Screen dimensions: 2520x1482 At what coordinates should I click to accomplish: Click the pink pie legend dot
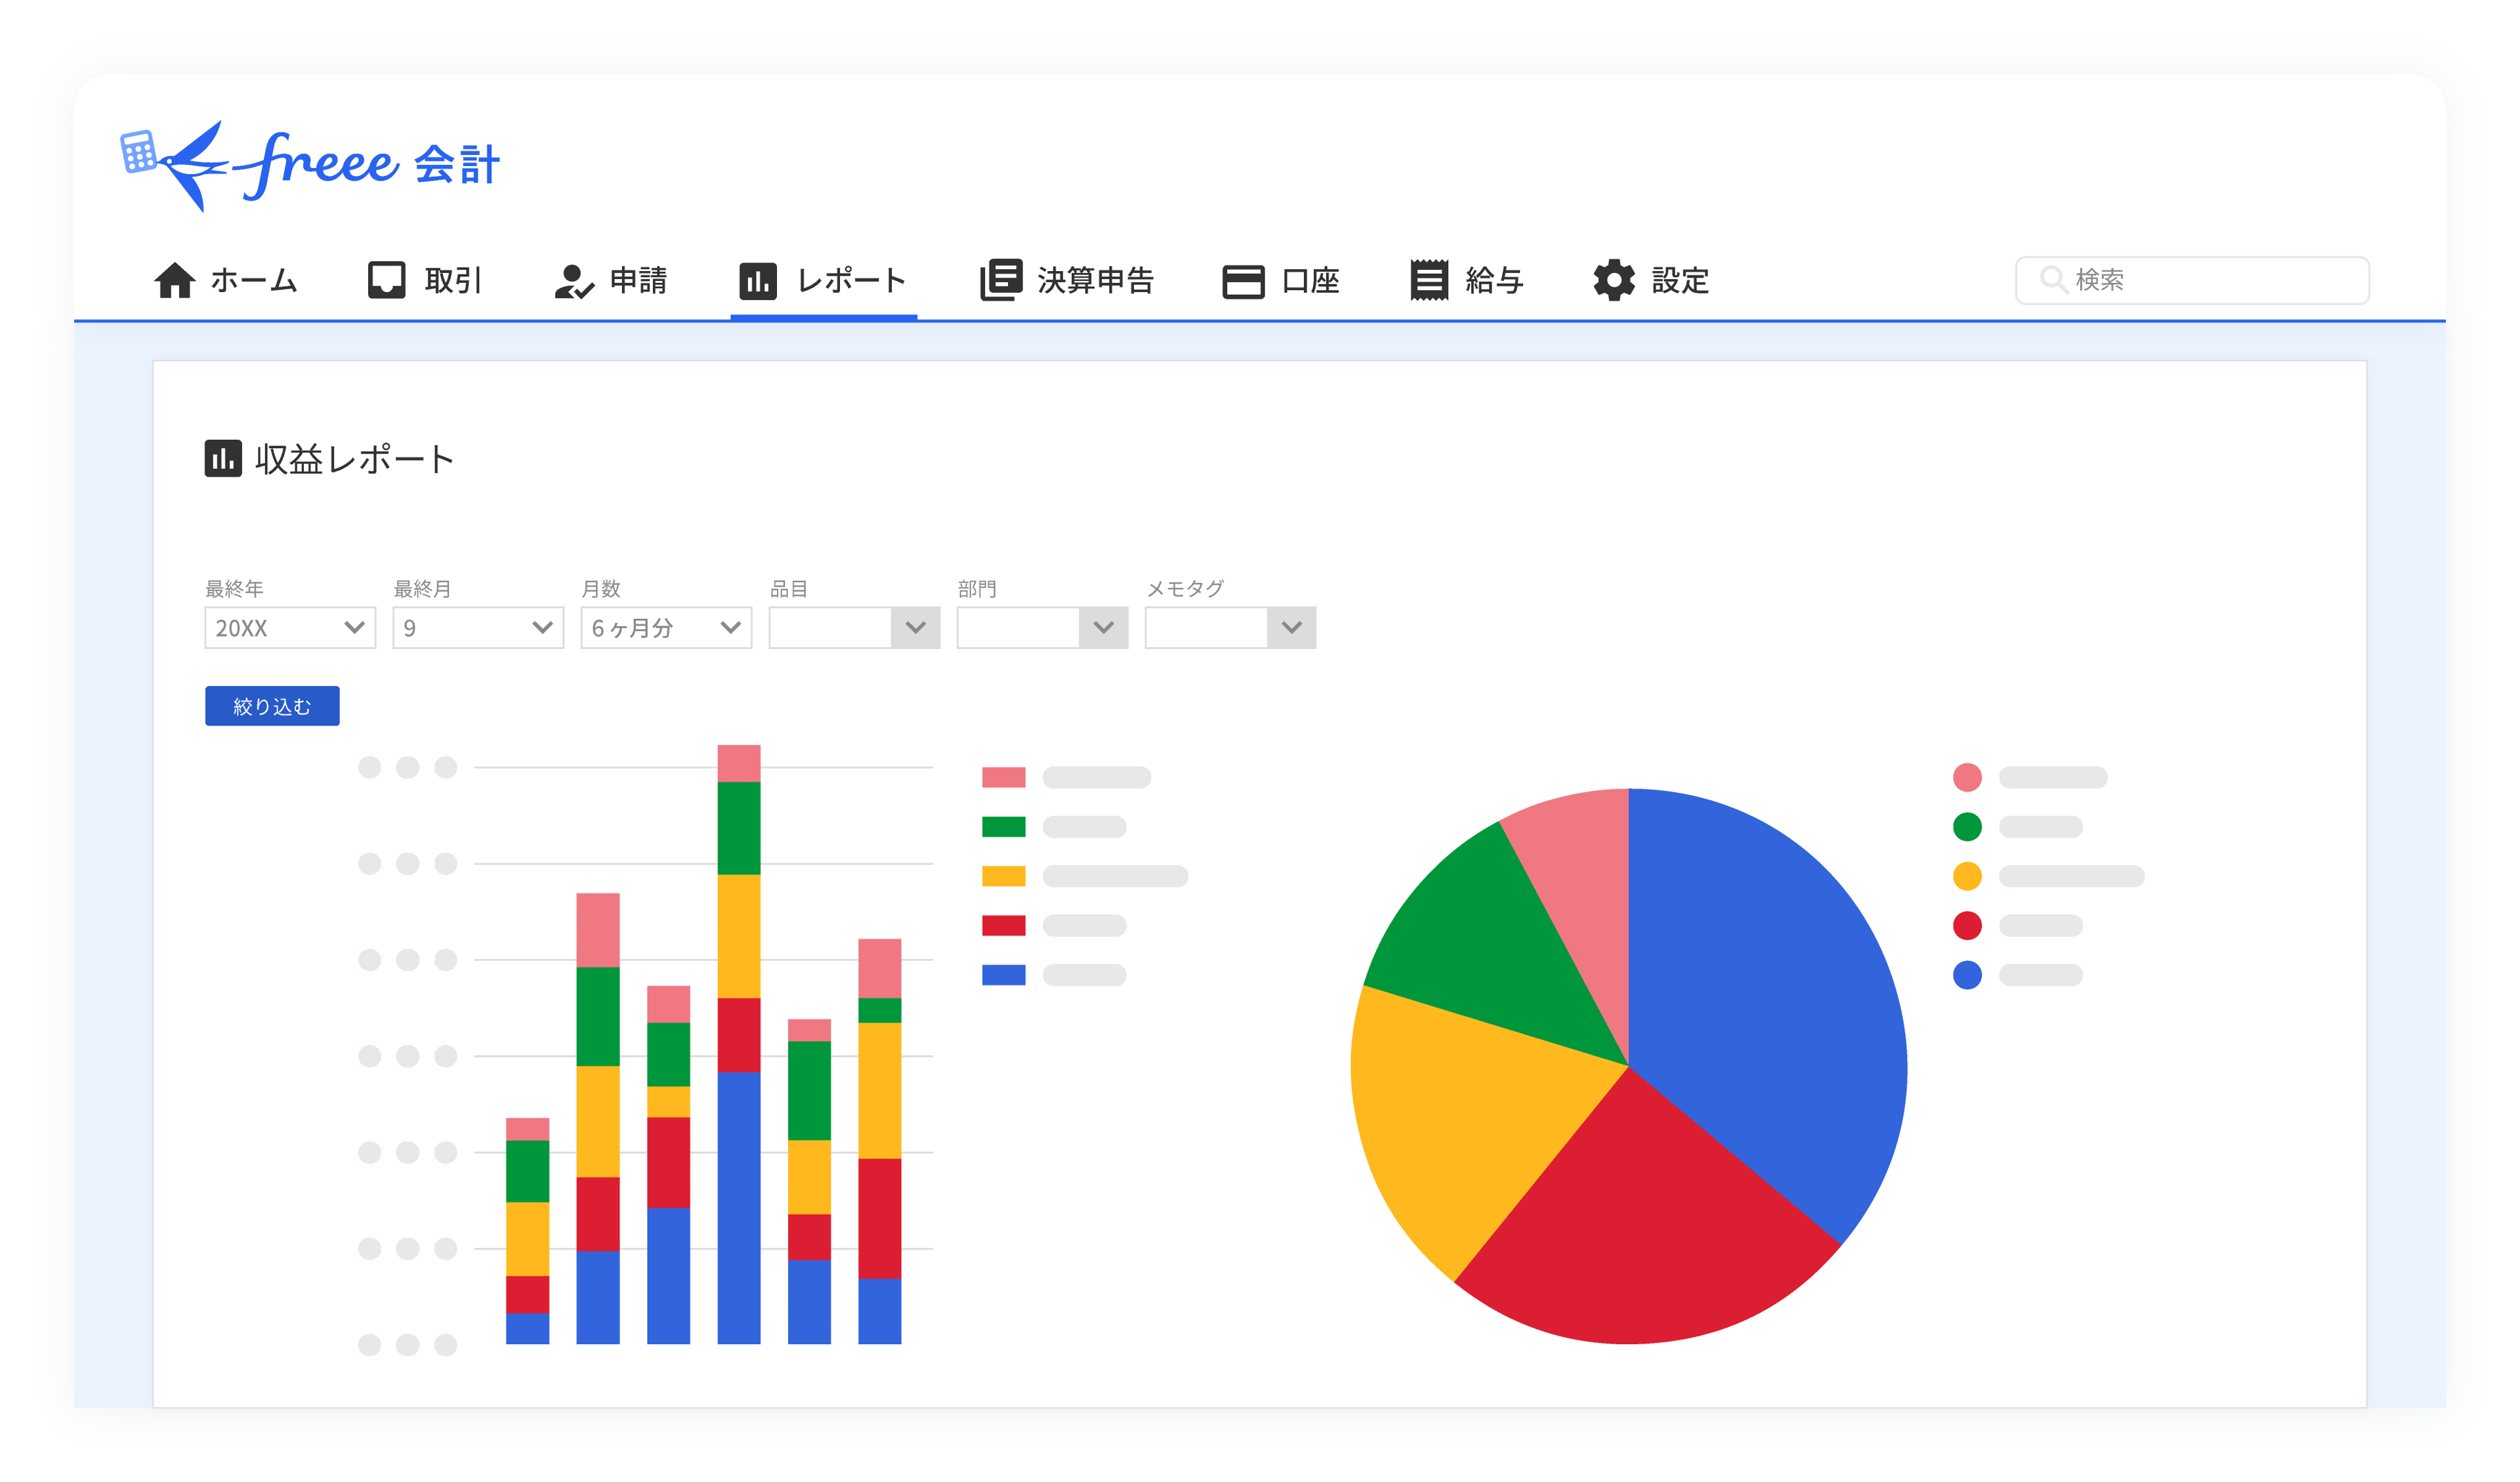pyautogui.click(x=1967, y=777)
